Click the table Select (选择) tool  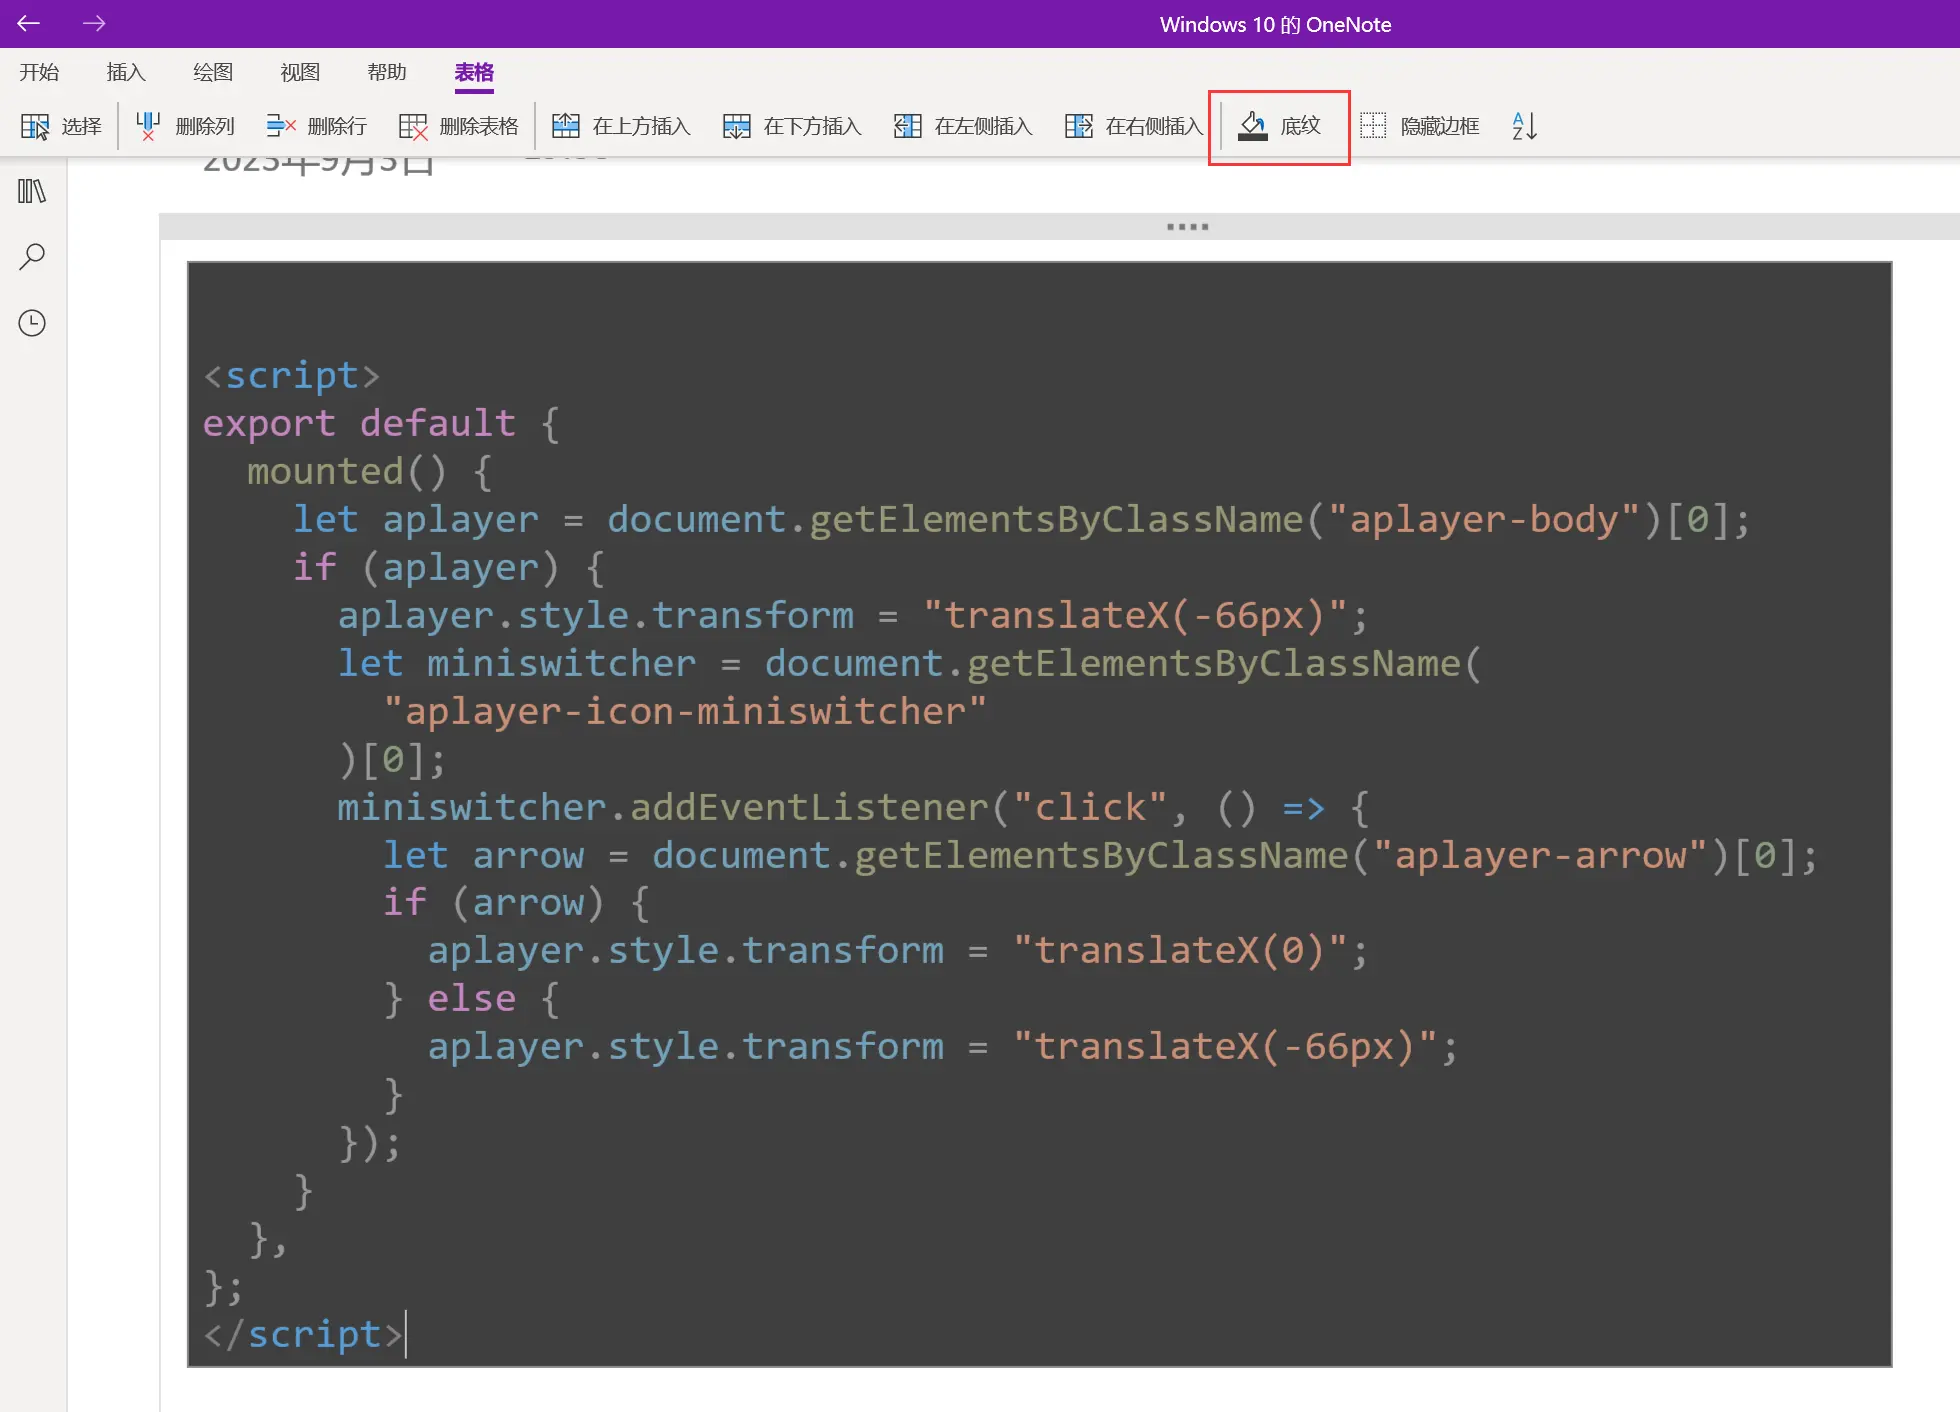click(x=61, y=126)
